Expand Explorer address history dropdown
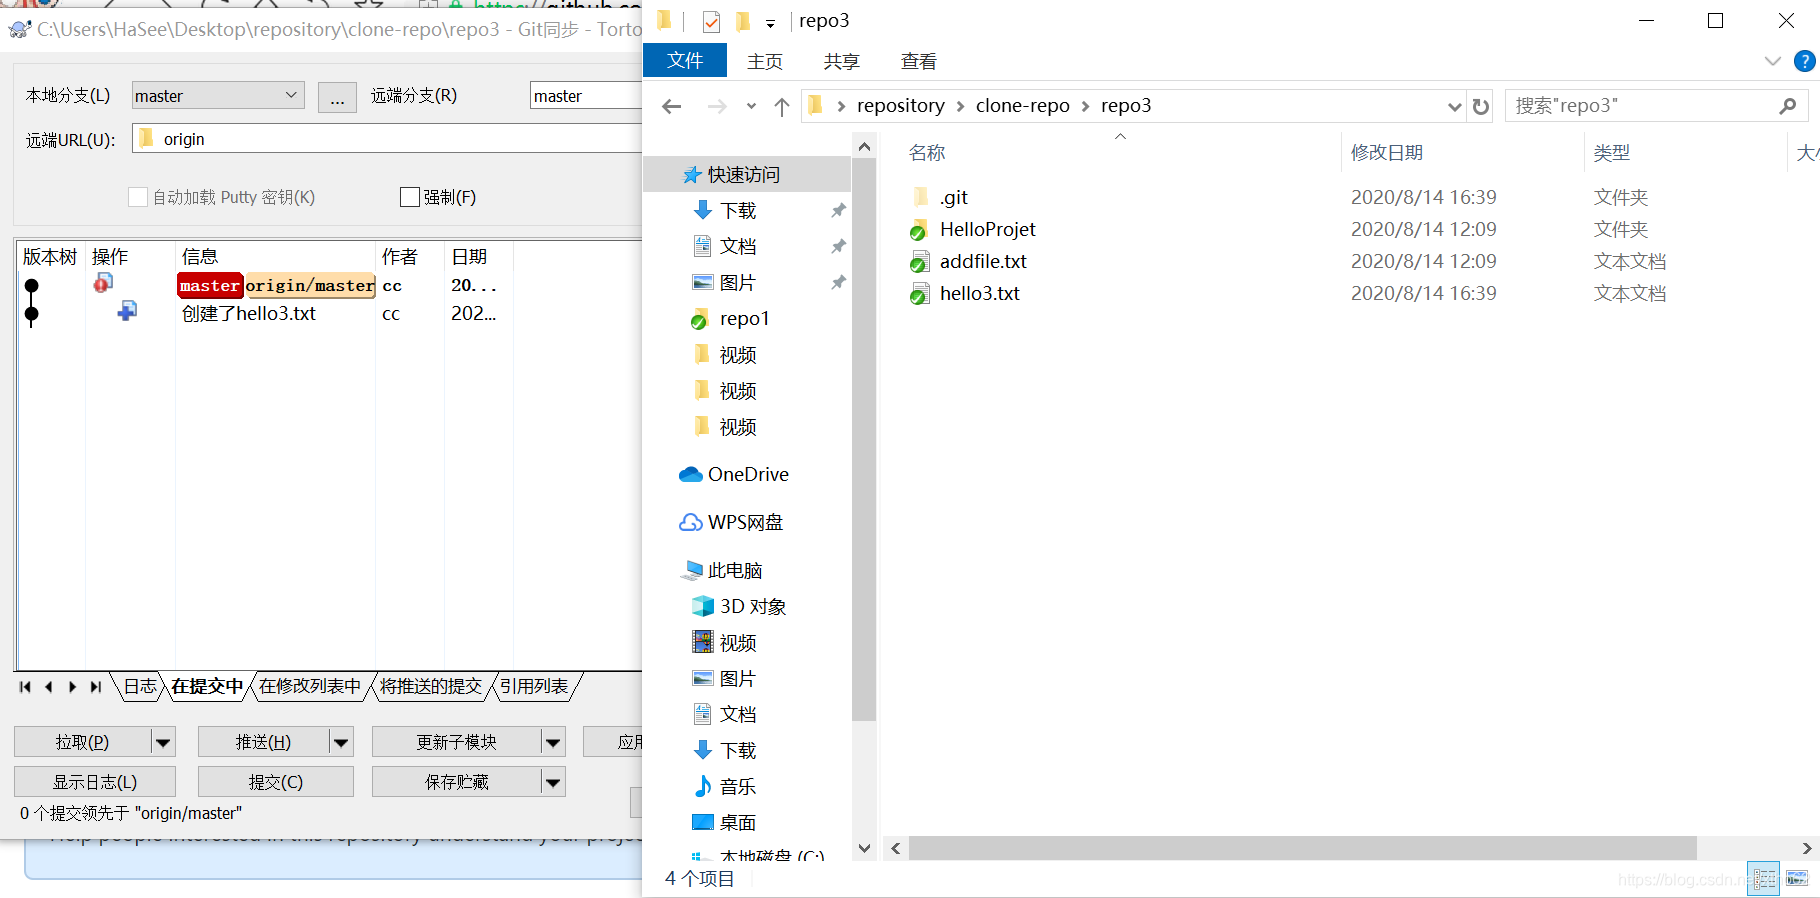The width and height of the screenshot is (1820, 898). (1455, 106)
